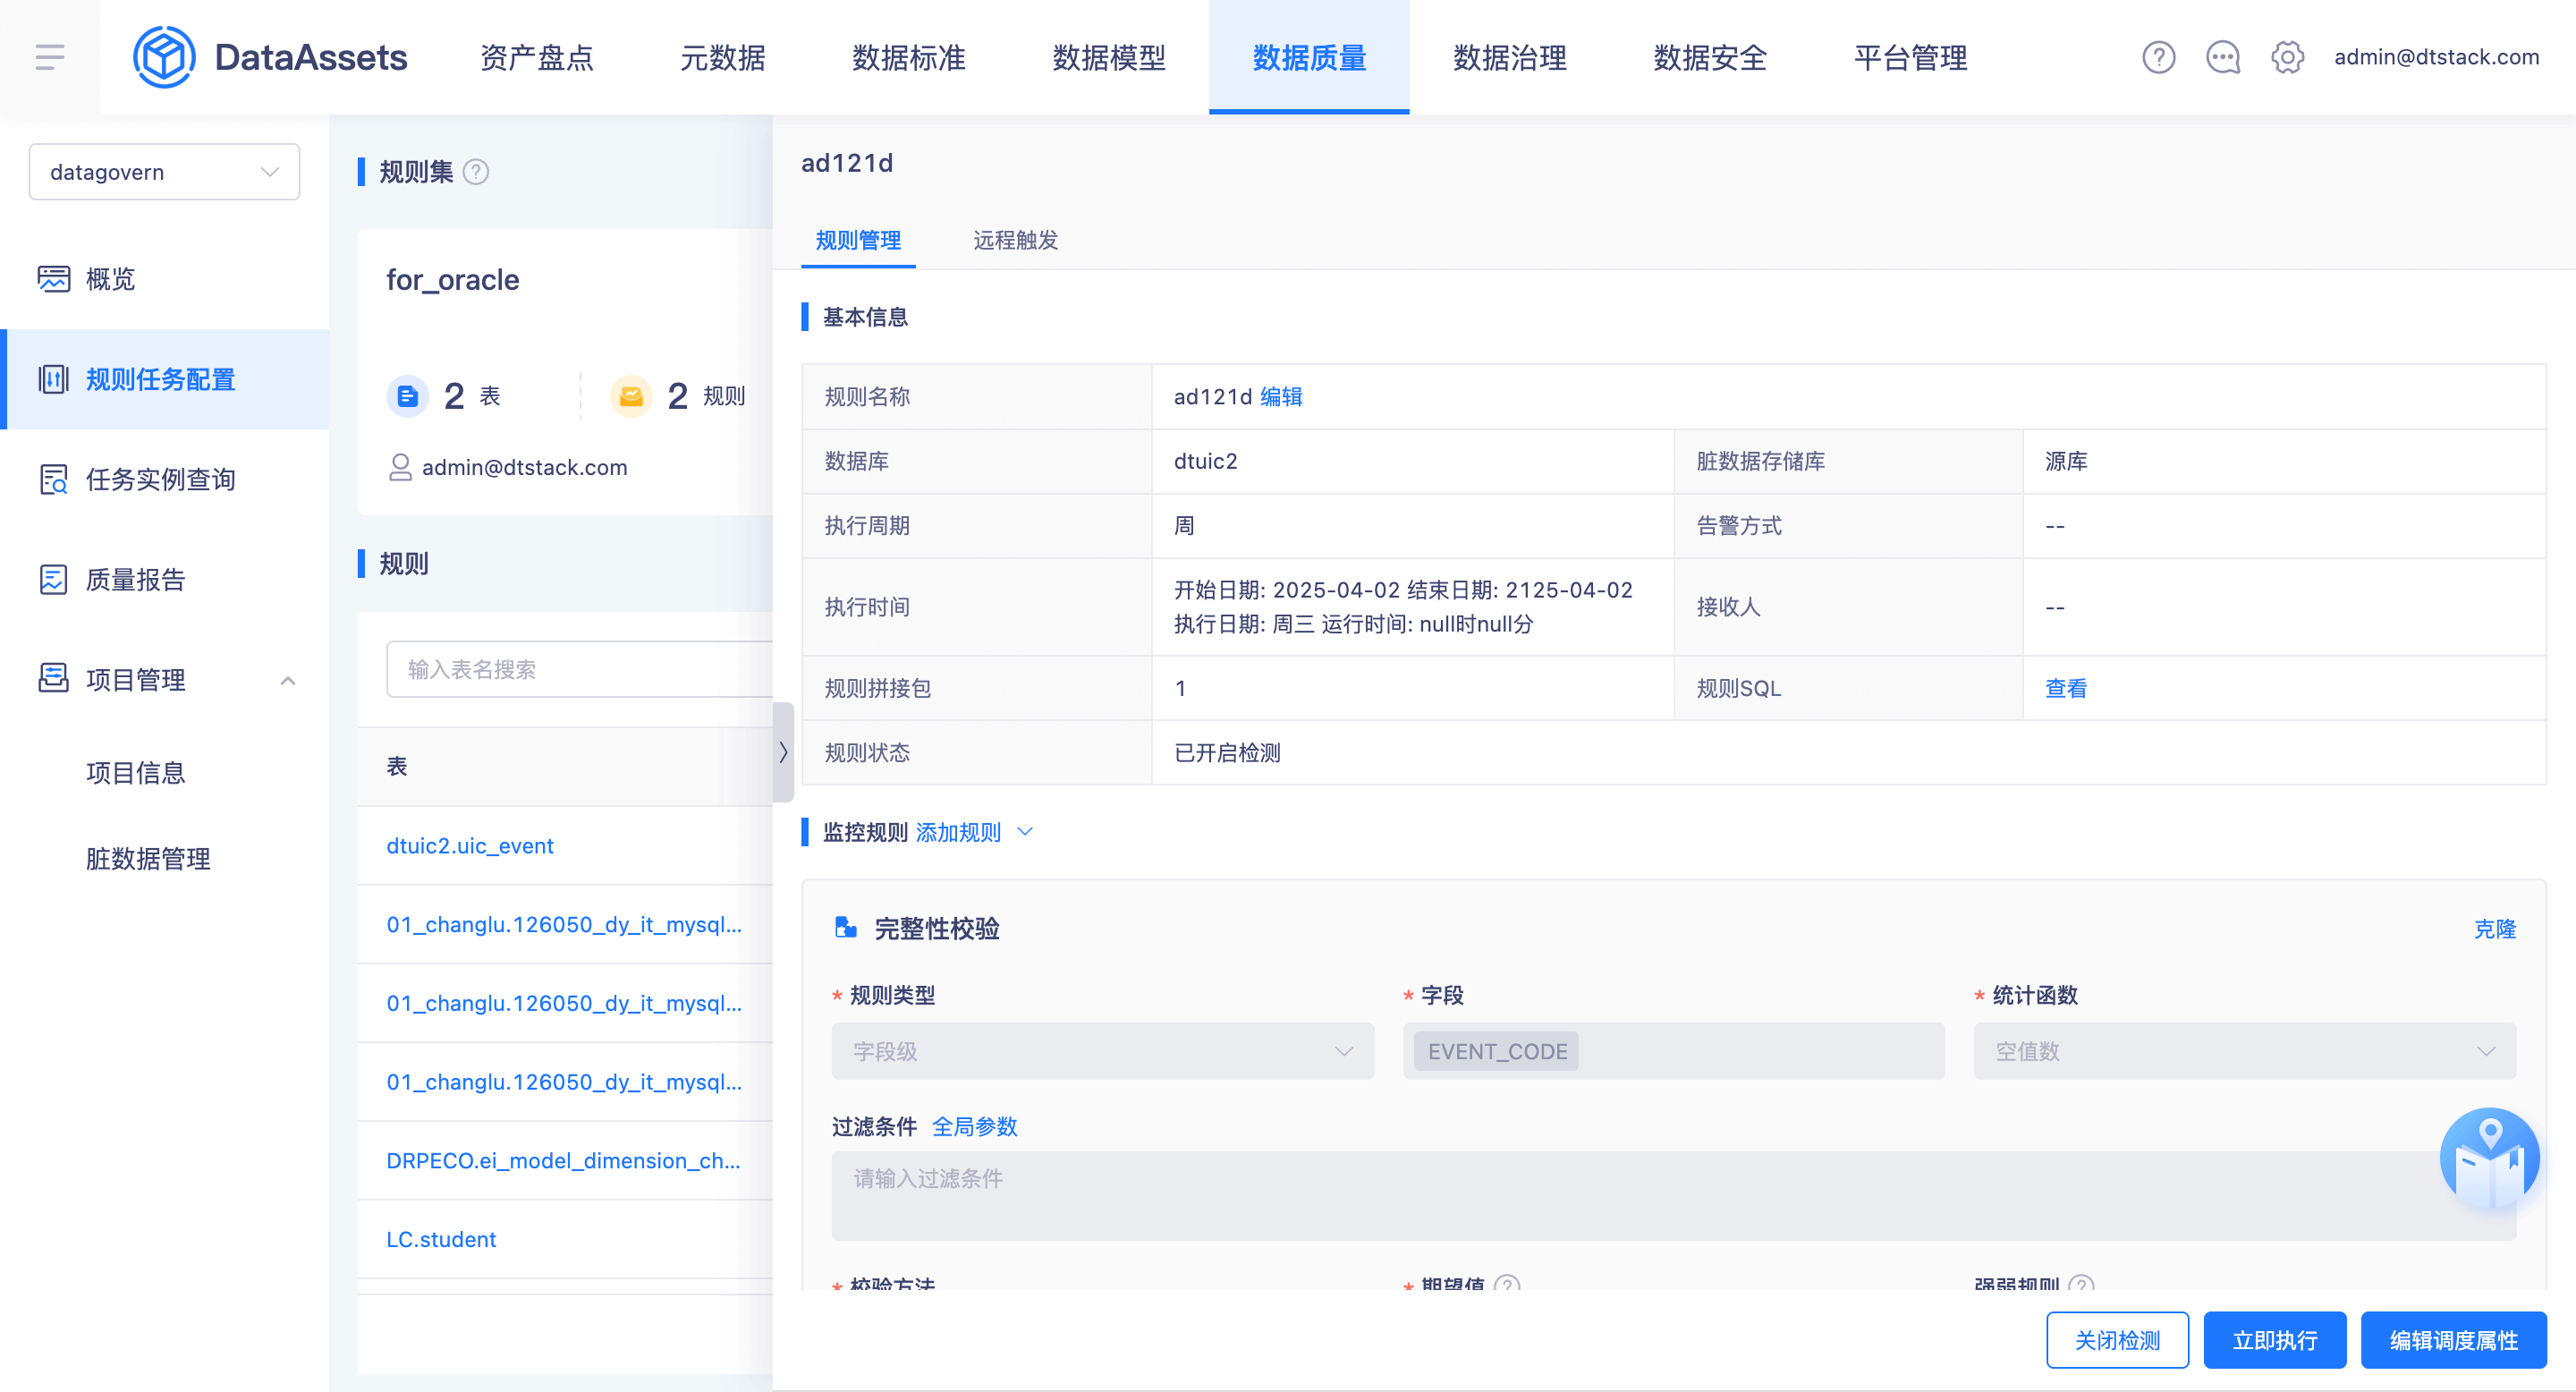
Task: Click the 编辑调度属性 button
Action: click(x=2454, y=1340)
